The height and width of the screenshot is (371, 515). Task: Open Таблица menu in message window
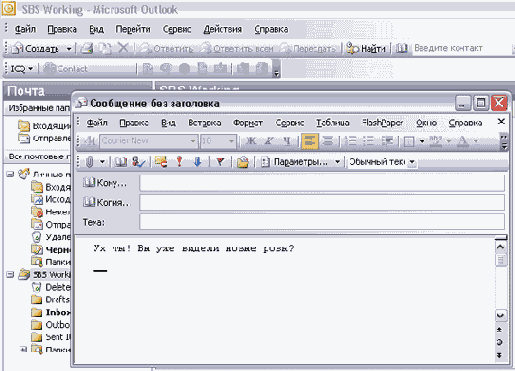[x=333, y=123]
